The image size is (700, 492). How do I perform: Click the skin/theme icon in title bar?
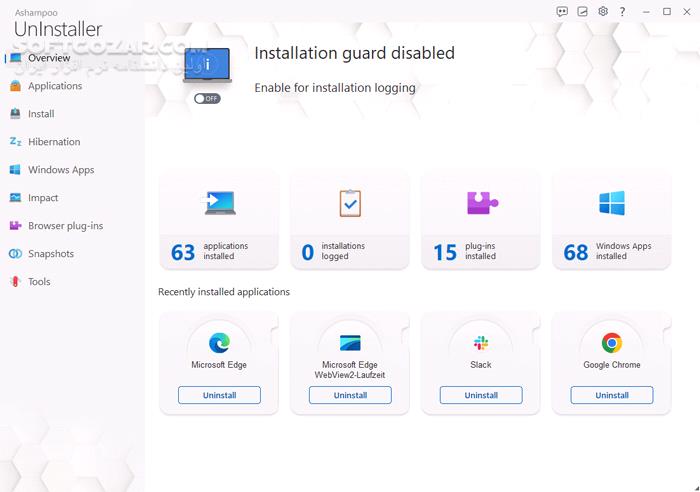tap(582, 12)
